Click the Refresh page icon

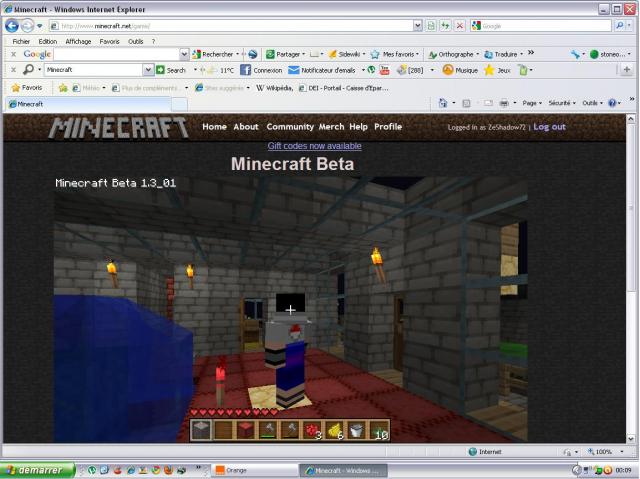(445, 26)
